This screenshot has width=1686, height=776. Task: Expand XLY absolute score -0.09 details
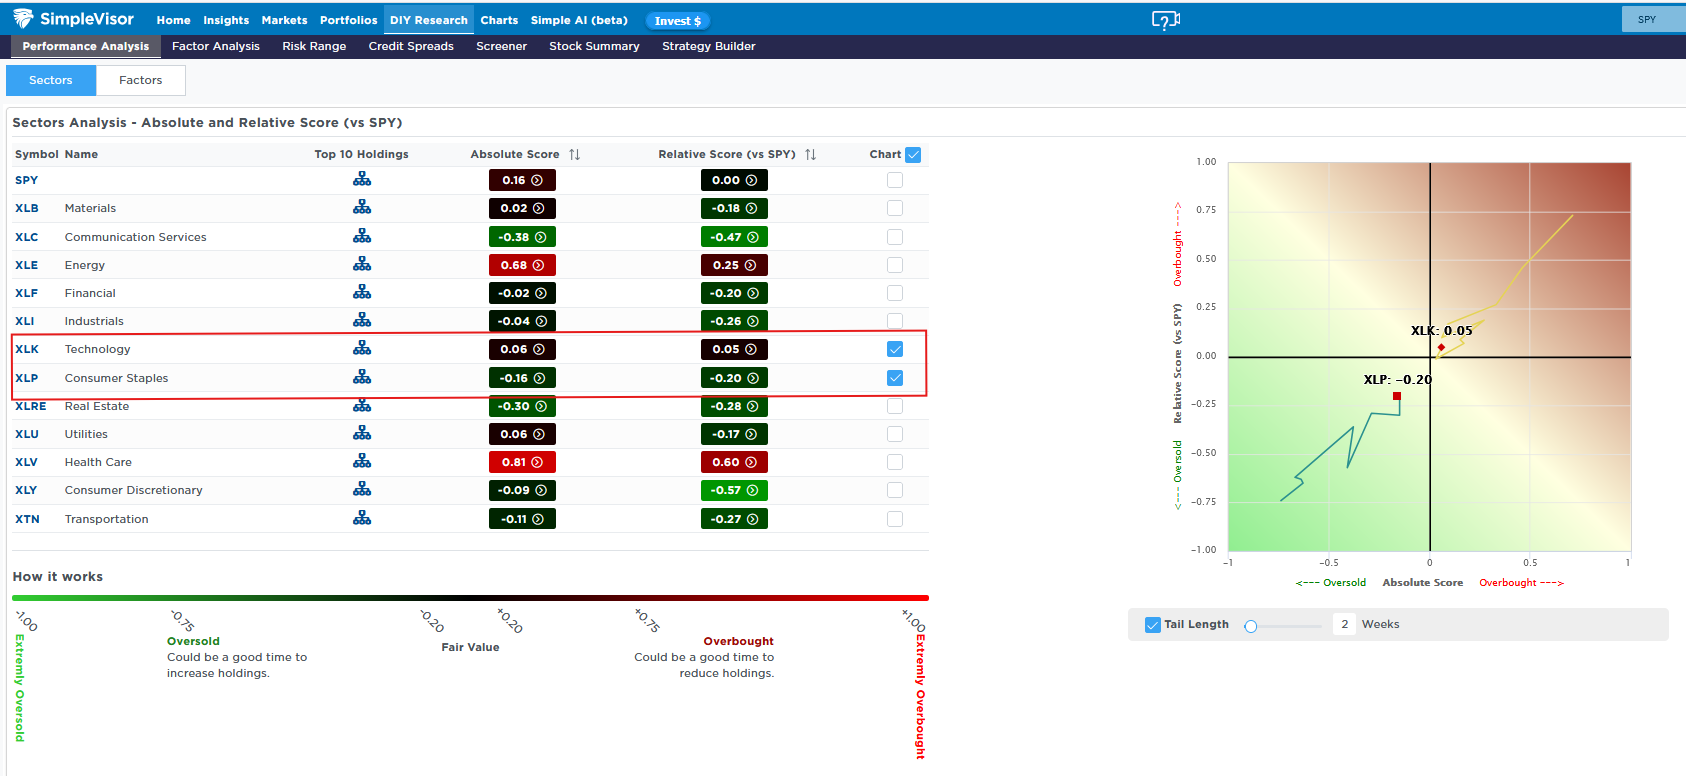pyautogui.click(x=522, y=490)
